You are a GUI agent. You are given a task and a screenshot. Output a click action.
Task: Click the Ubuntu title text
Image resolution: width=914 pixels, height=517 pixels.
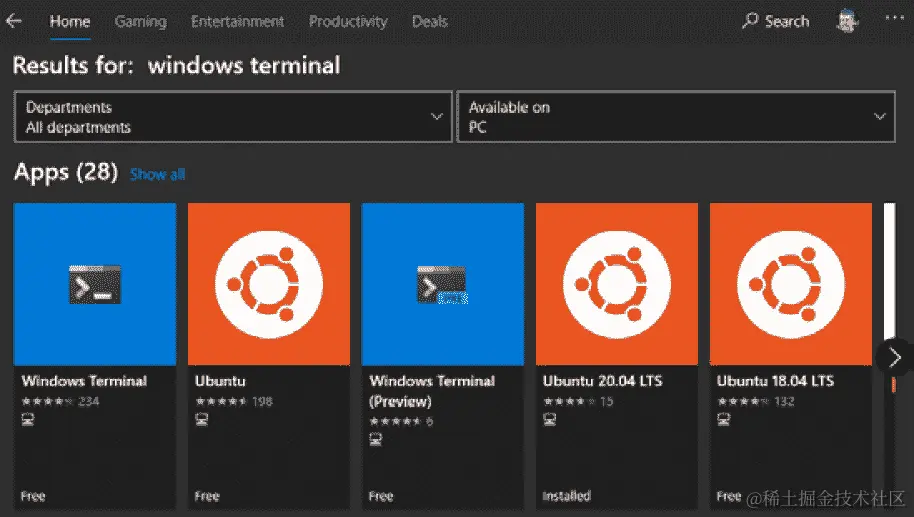coord(220,381)
